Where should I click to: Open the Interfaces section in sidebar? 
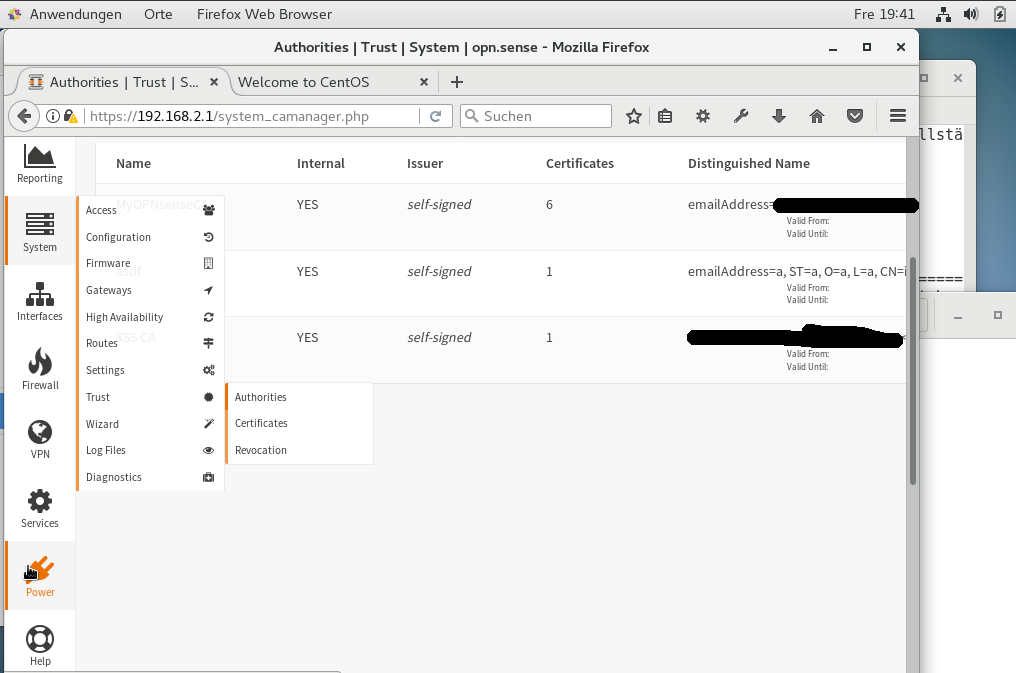click(40, 301)
